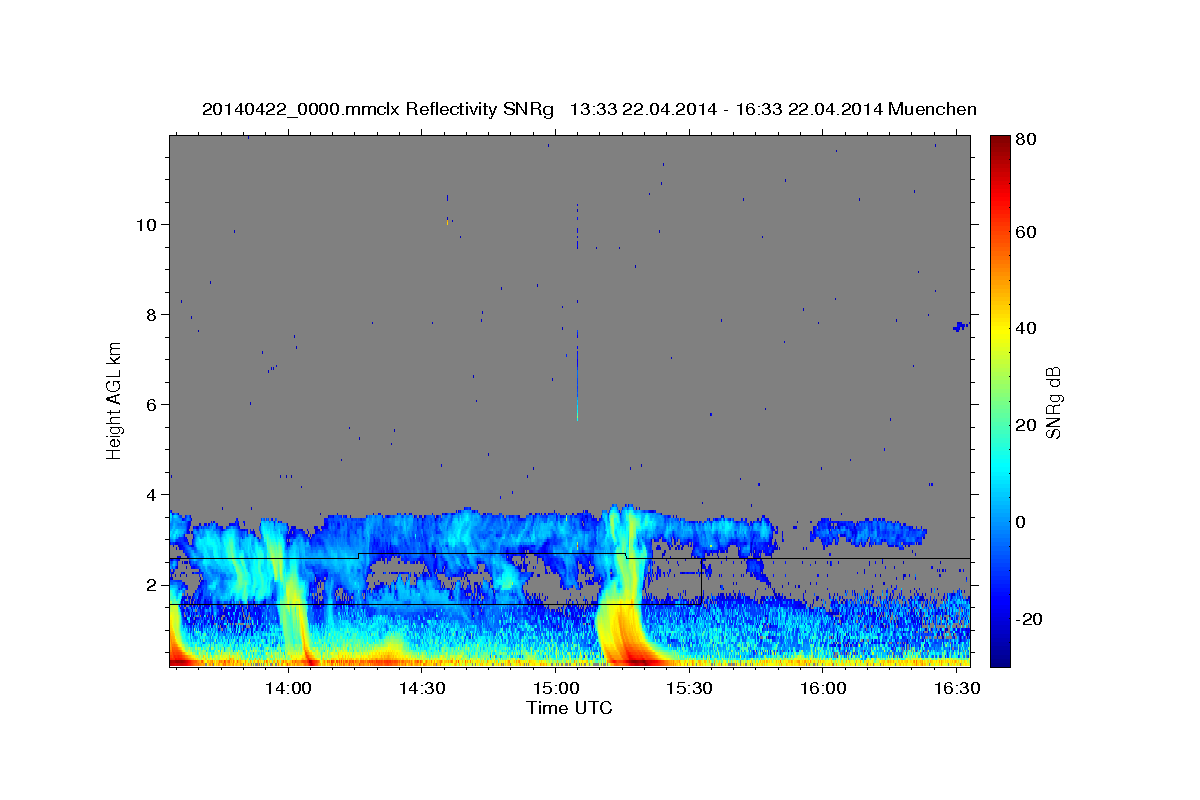
Task: Click the height tick label 8
Action: 149,314
